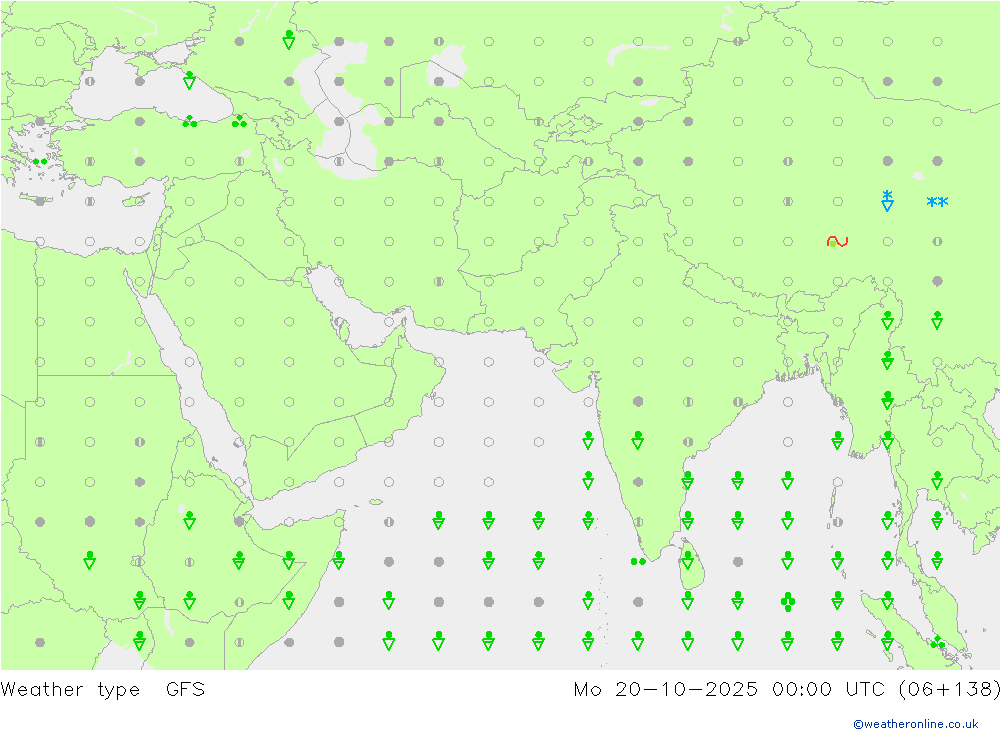1000x733 pixels.
Task: Click the shower symbol over the Black Sea
Action: click(189, 80)
